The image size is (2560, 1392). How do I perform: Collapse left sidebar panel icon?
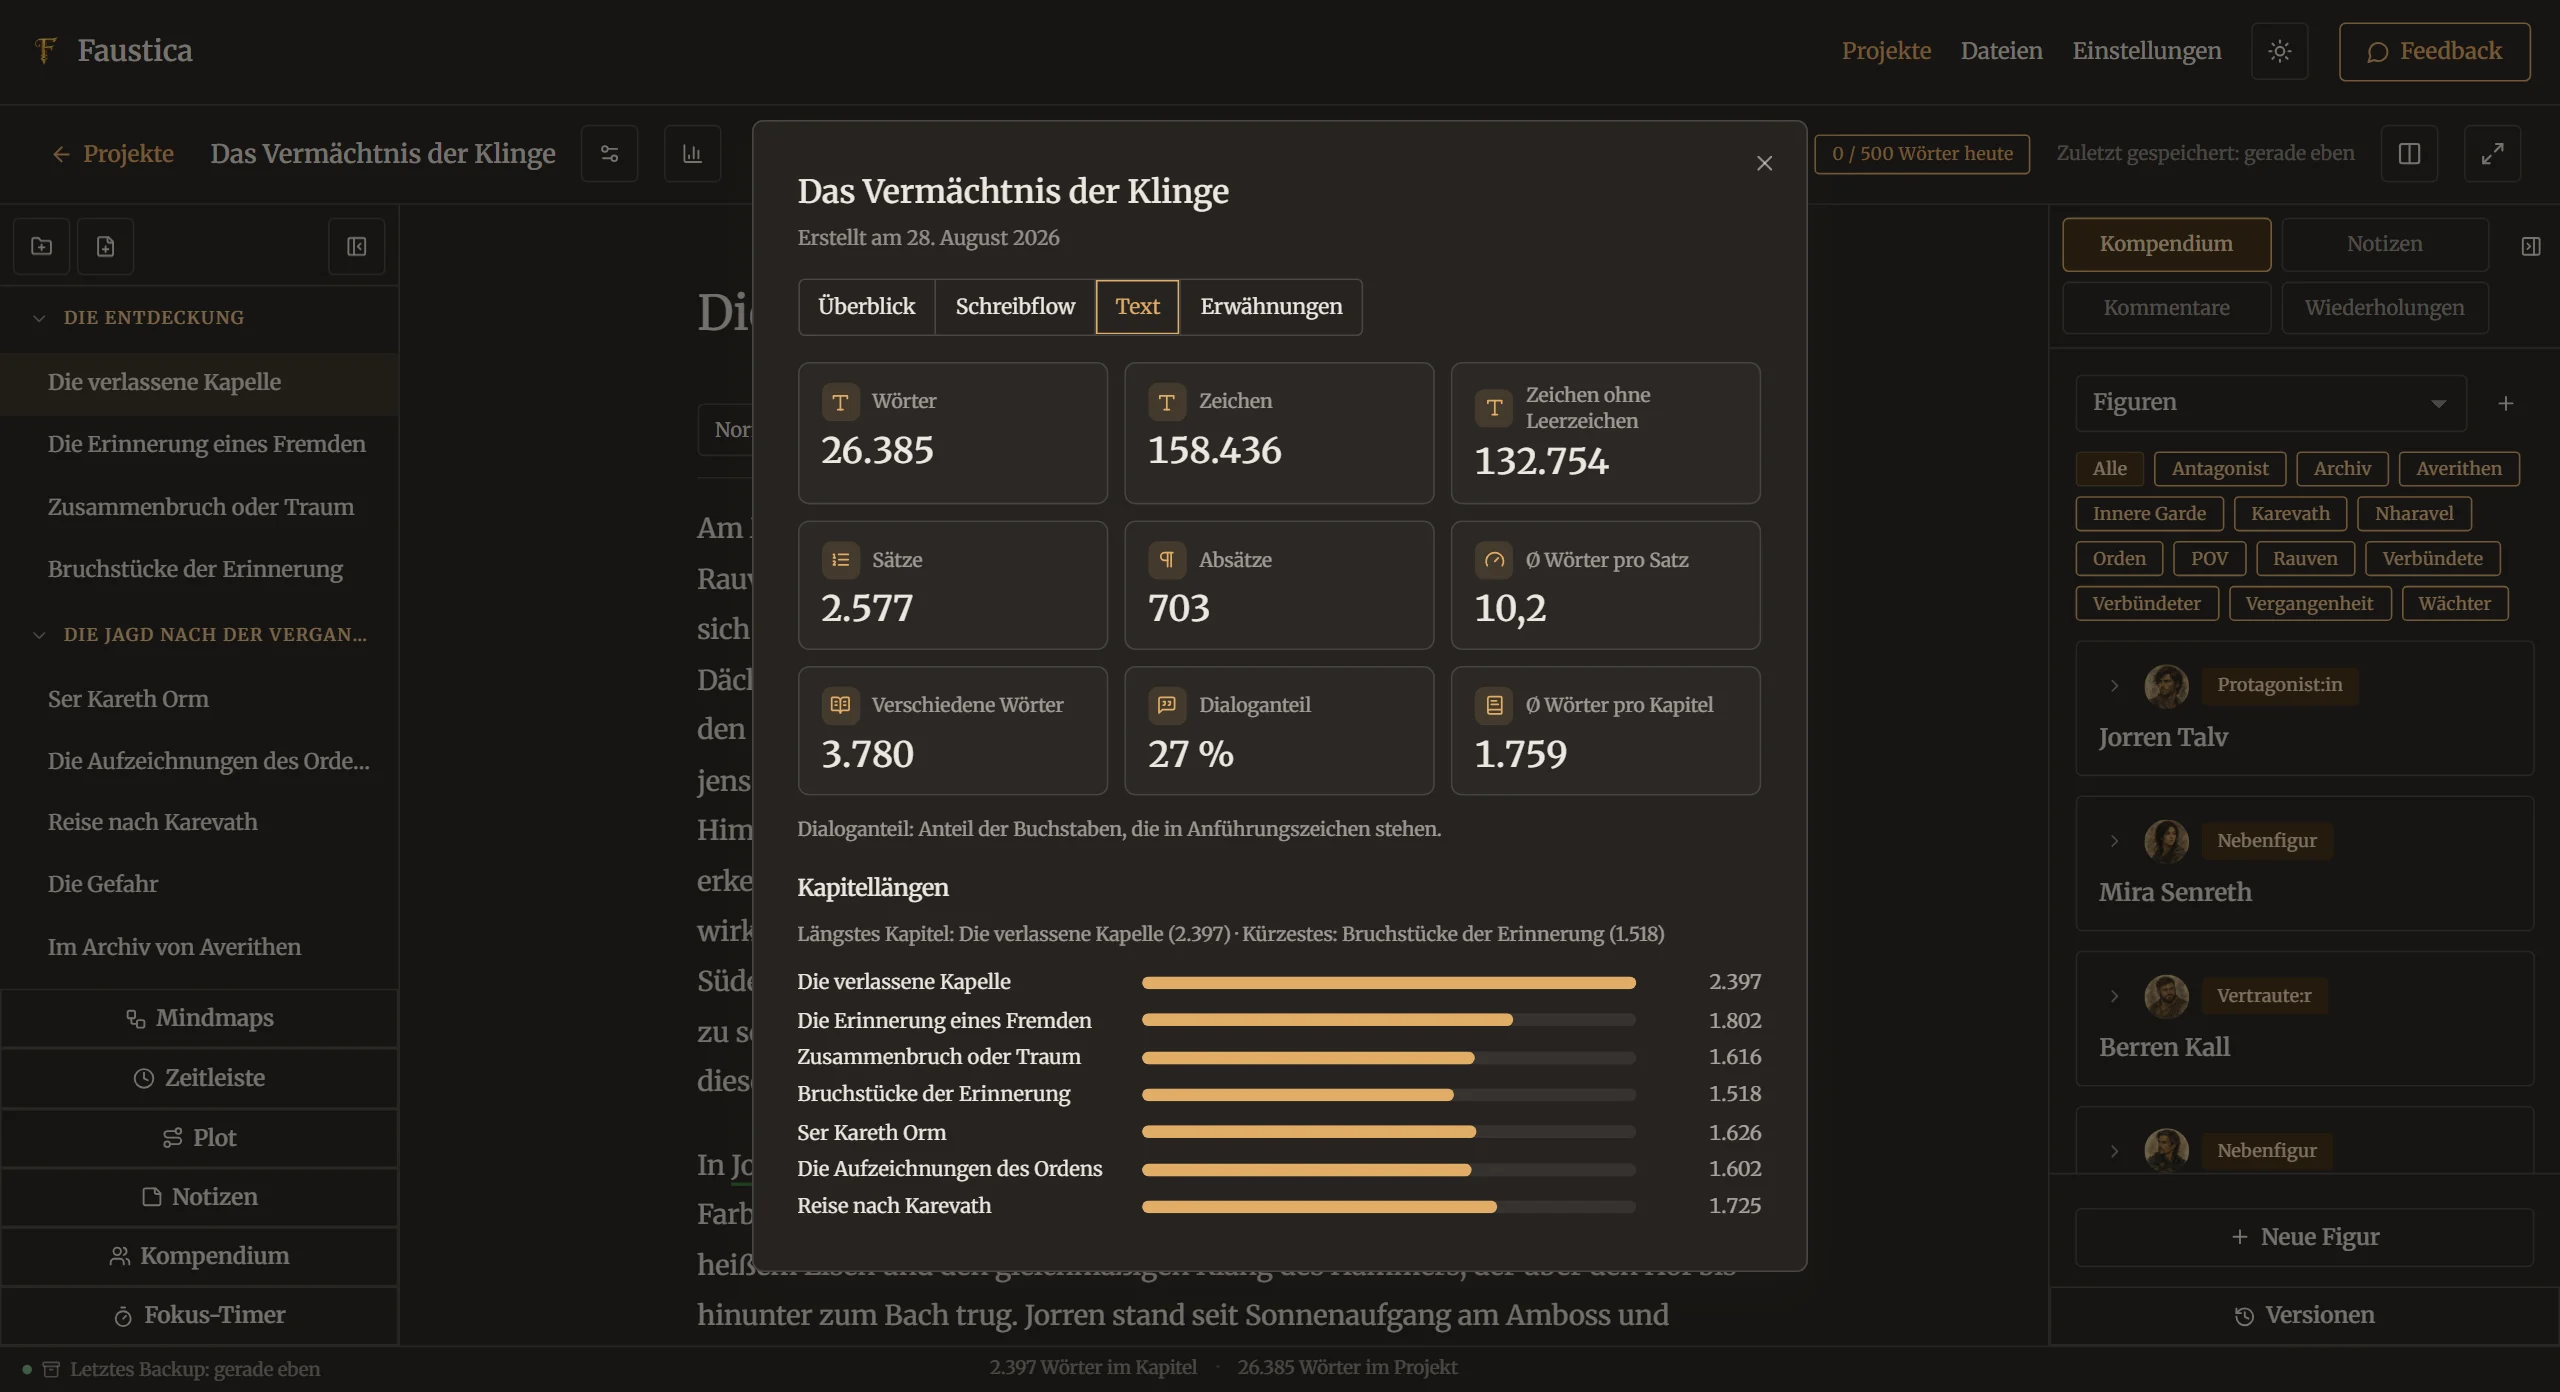pos(357,246)
